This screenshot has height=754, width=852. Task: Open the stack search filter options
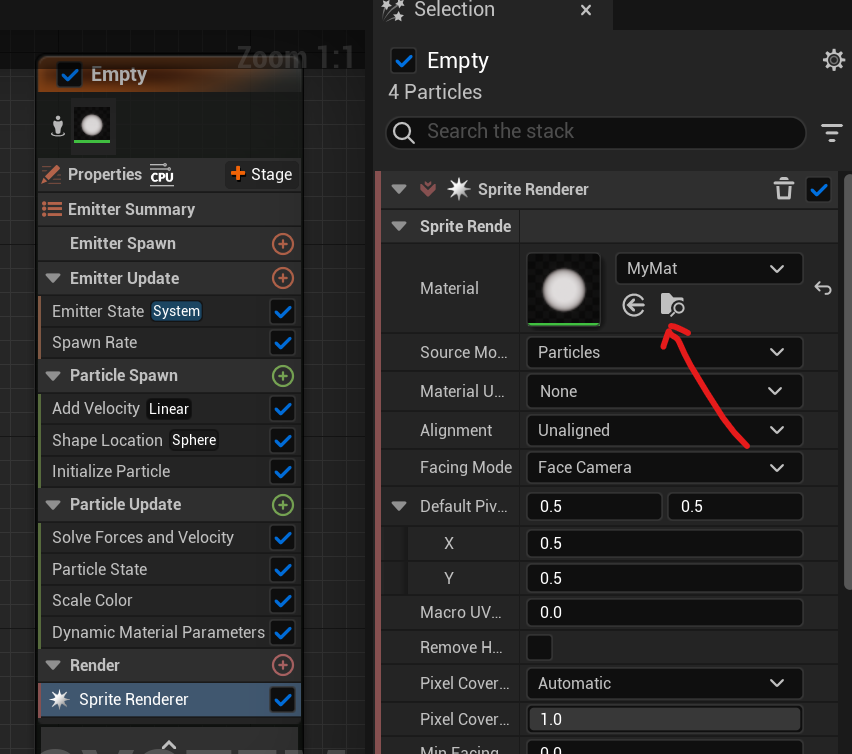[831, 132]
